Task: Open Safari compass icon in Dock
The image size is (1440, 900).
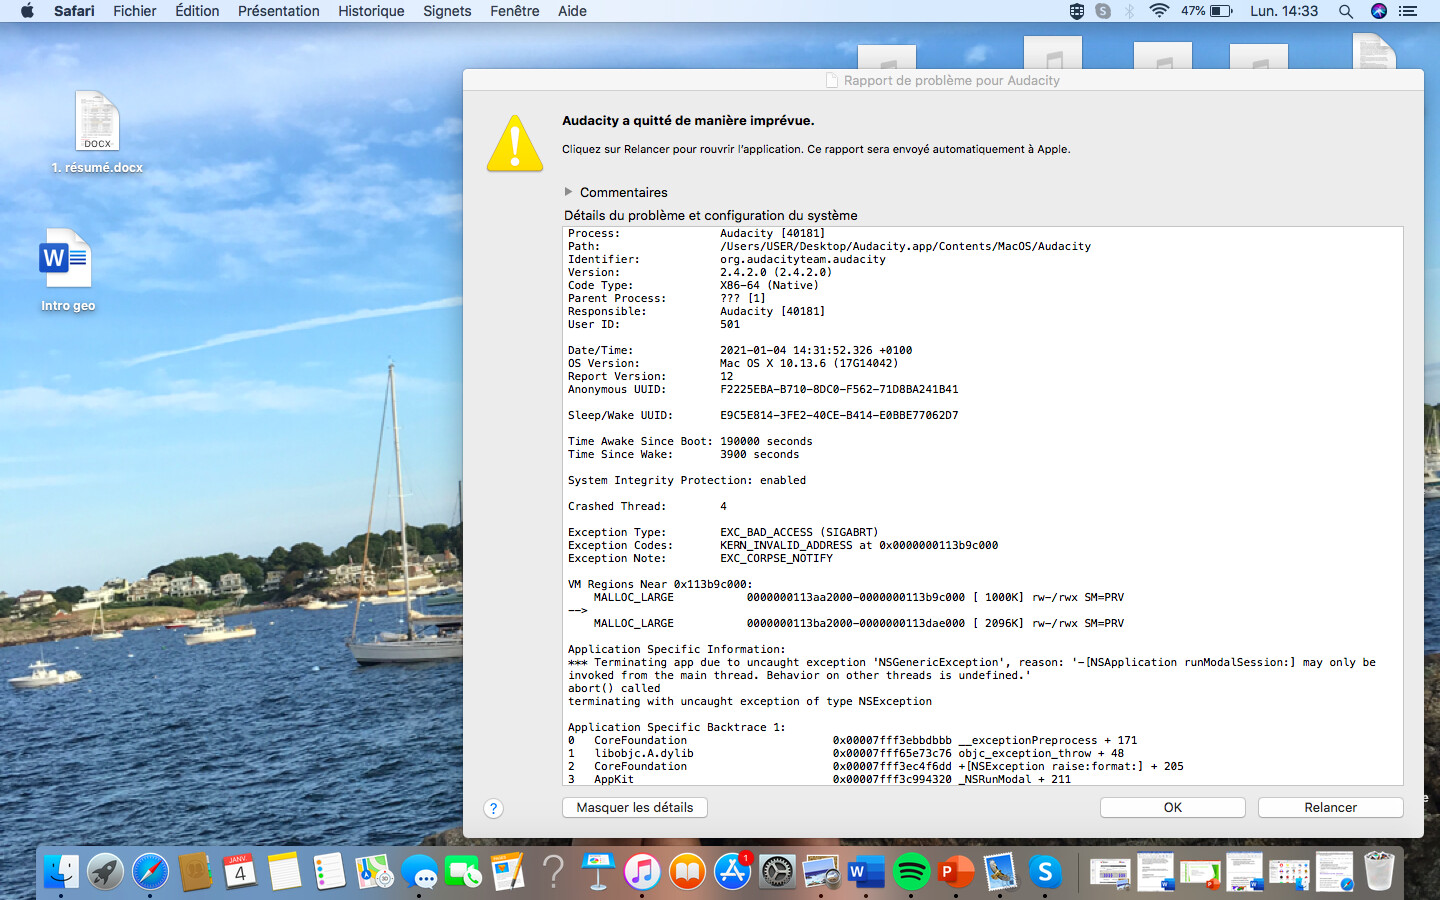Action: (151, 872)
